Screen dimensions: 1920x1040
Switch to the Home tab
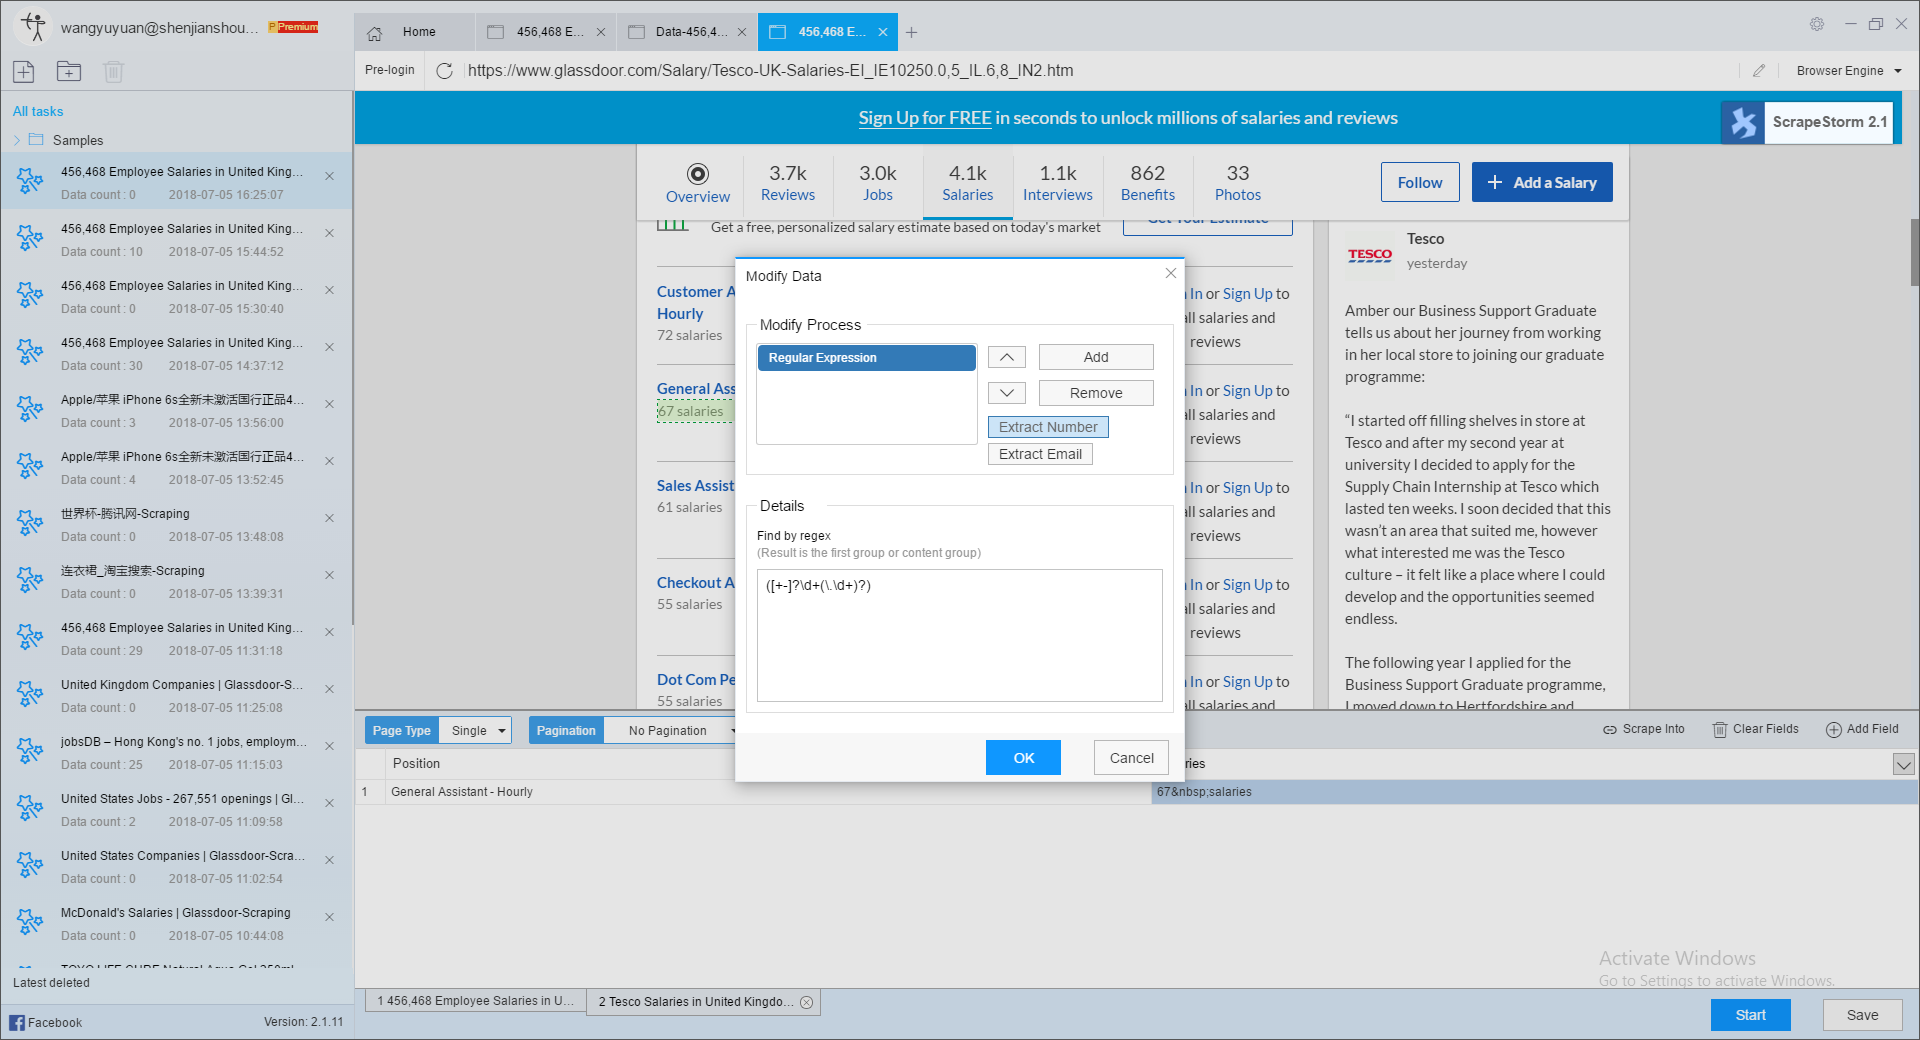[415, 32]
